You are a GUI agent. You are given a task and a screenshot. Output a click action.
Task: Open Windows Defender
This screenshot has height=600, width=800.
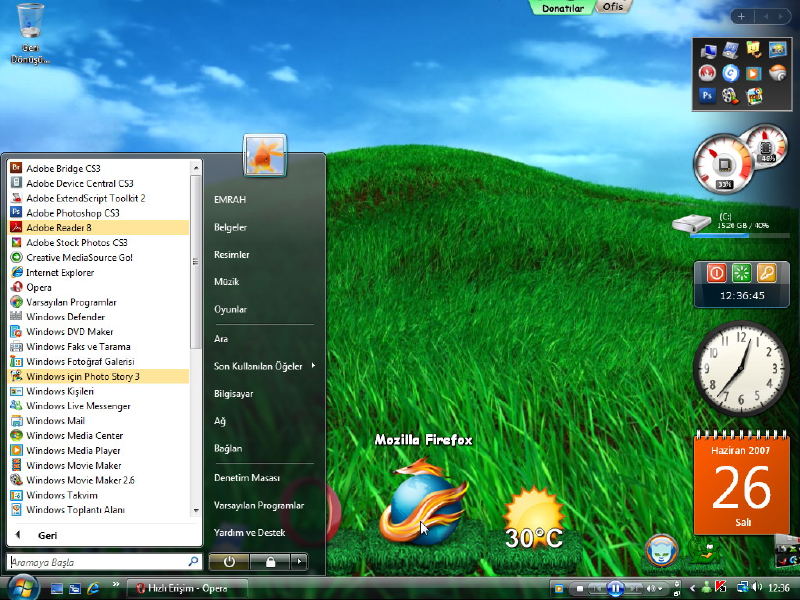click(x=98, y=317)
